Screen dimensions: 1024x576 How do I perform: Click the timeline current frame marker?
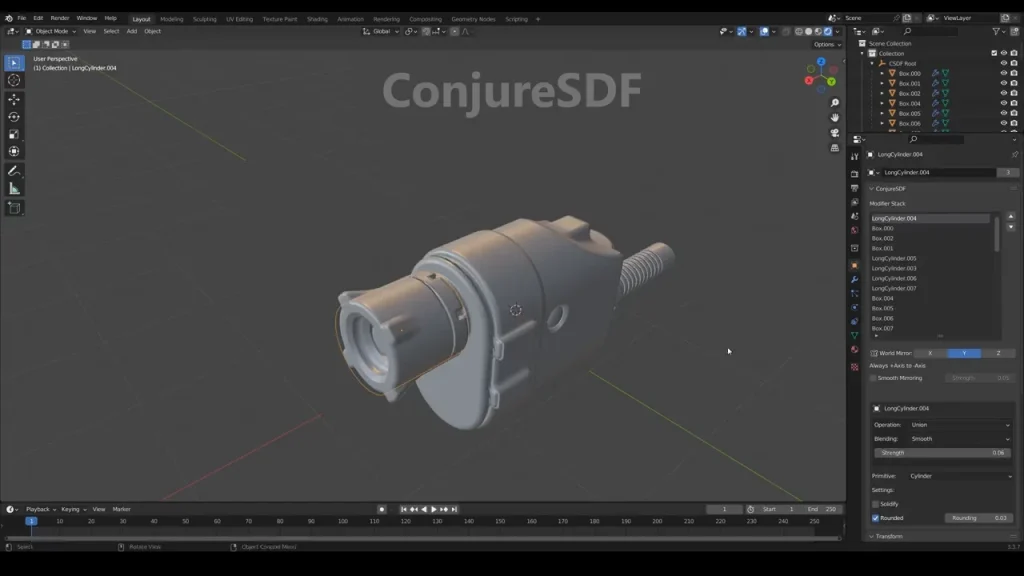click(x=31, y=521)
